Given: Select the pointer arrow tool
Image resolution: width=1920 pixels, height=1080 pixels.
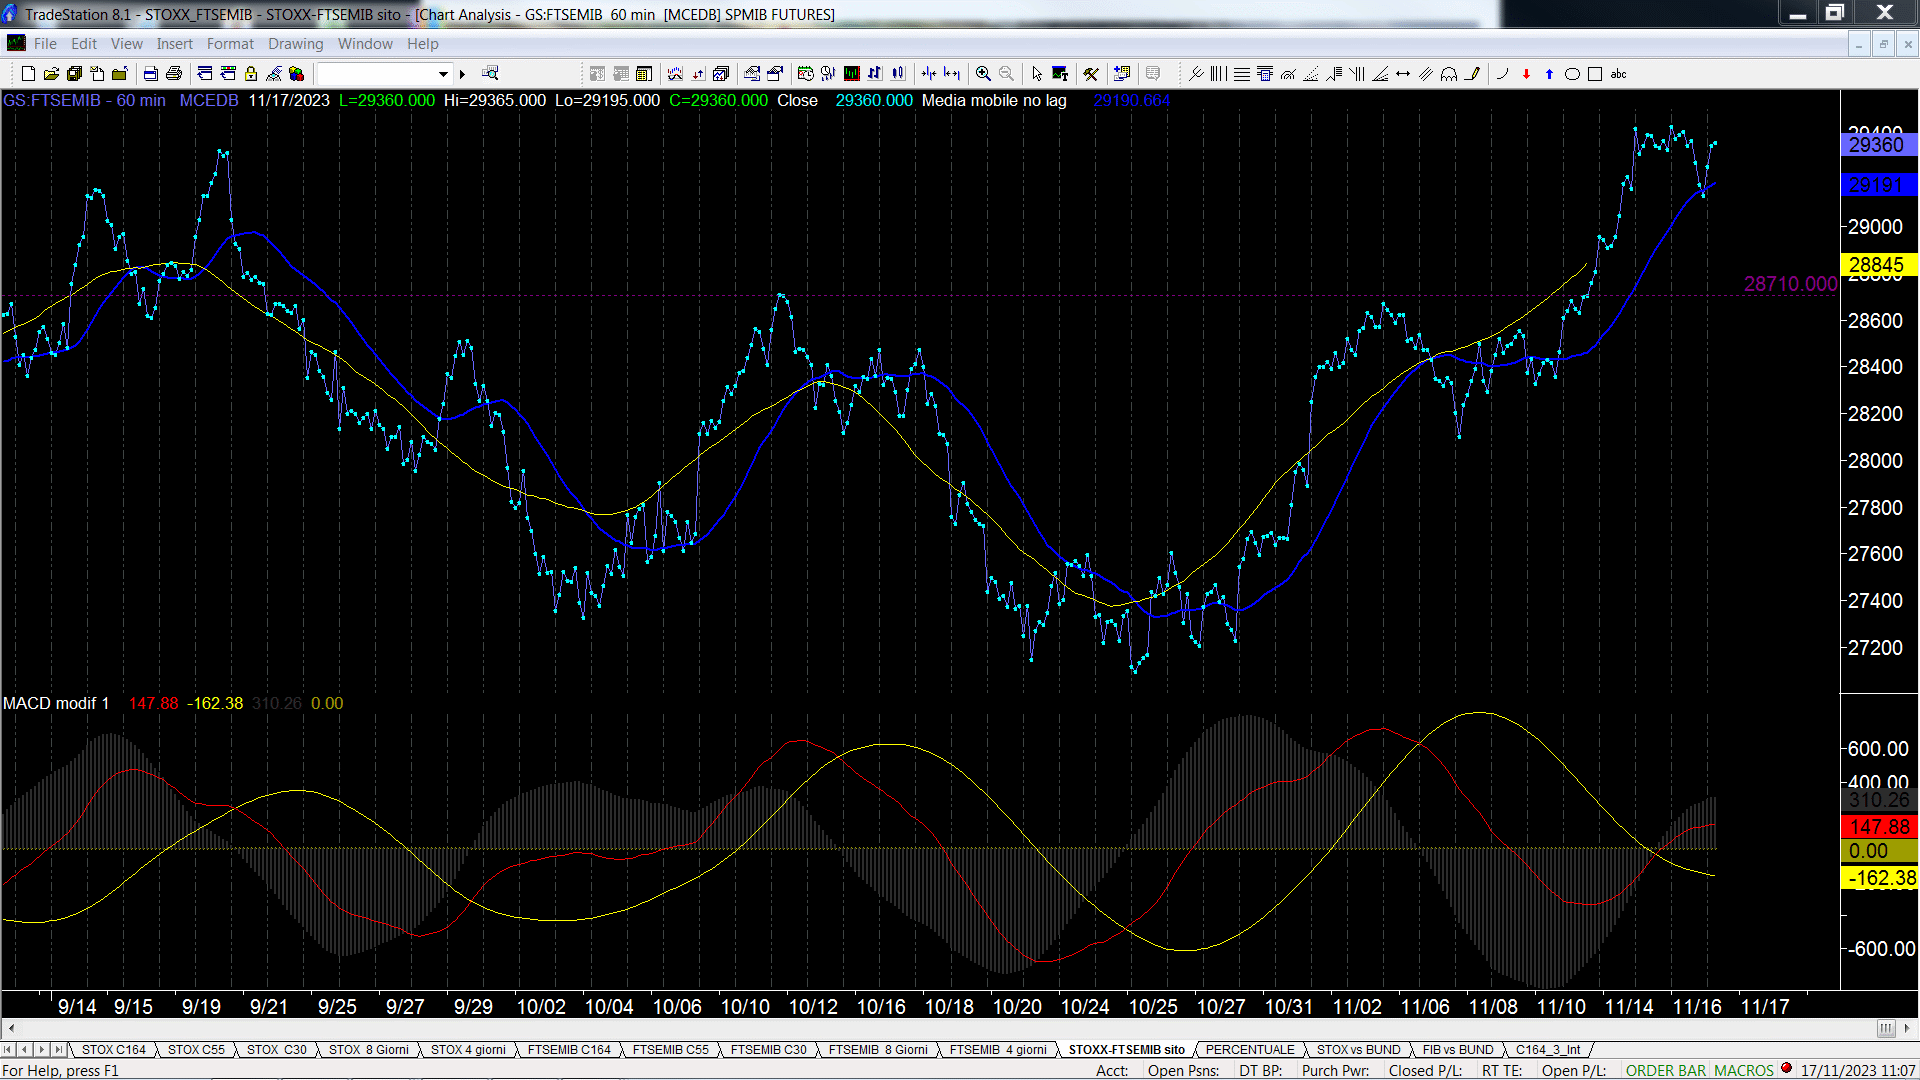Looking at the screenshot, I should tap(1037, 73).
